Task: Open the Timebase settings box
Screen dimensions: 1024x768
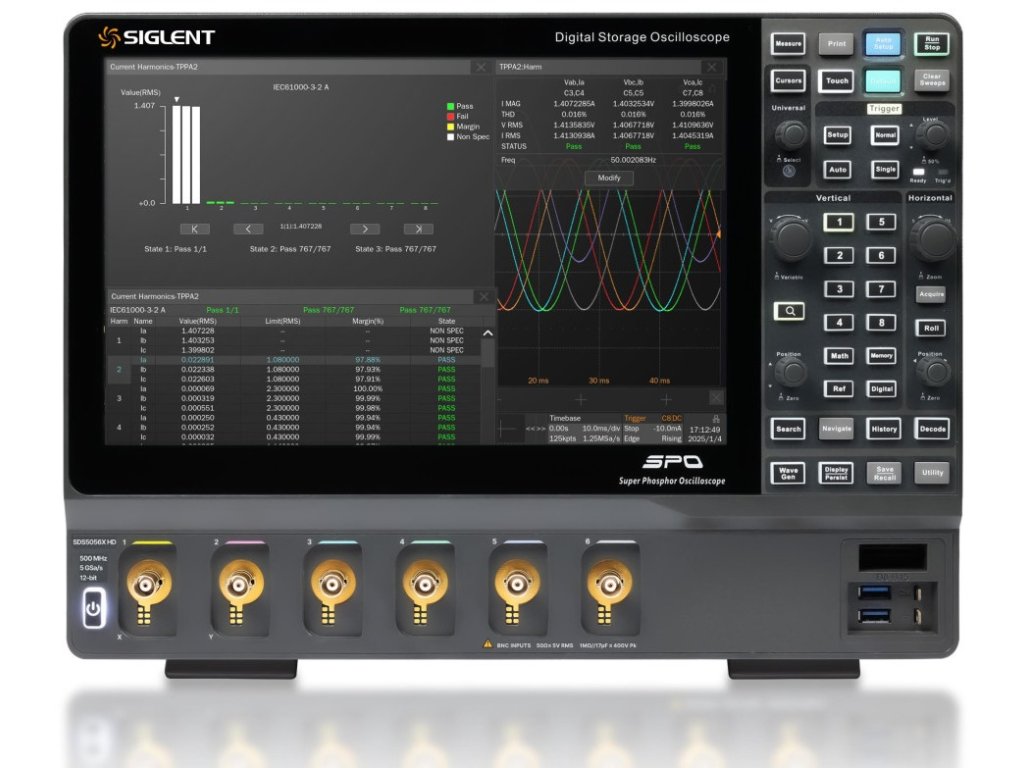Action: [x=580, y=429]
